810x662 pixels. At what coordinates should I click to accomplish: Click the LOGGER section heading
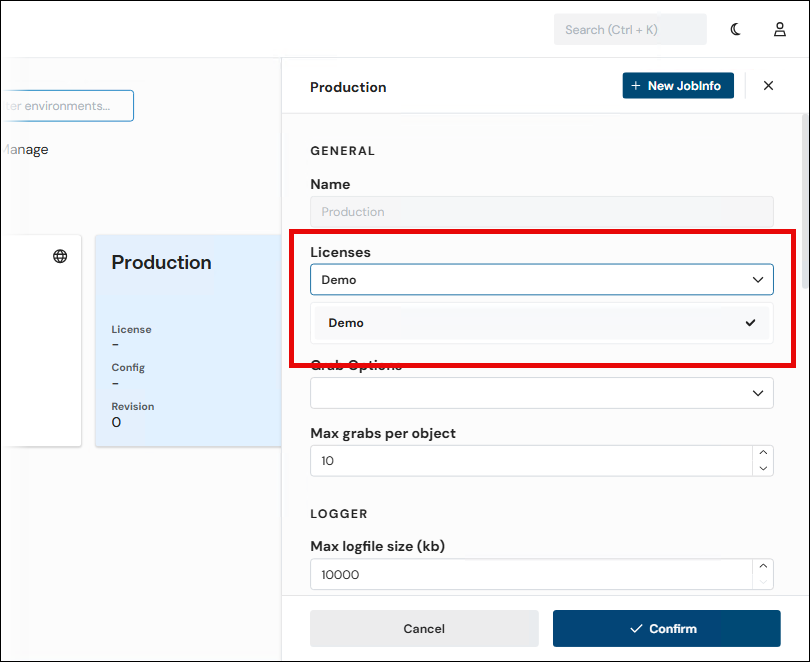click(339, 514)
